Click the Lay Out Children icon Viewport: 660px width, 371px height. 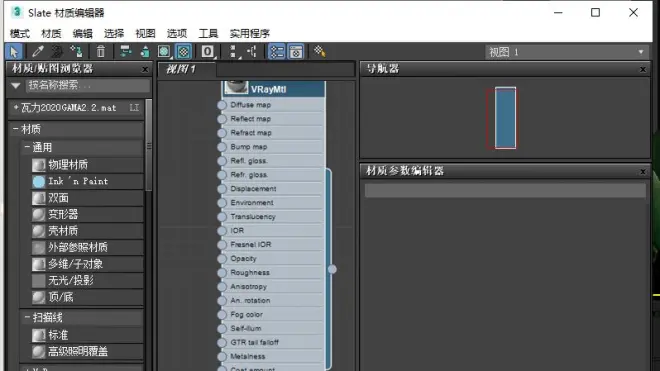tap(252, 52)
